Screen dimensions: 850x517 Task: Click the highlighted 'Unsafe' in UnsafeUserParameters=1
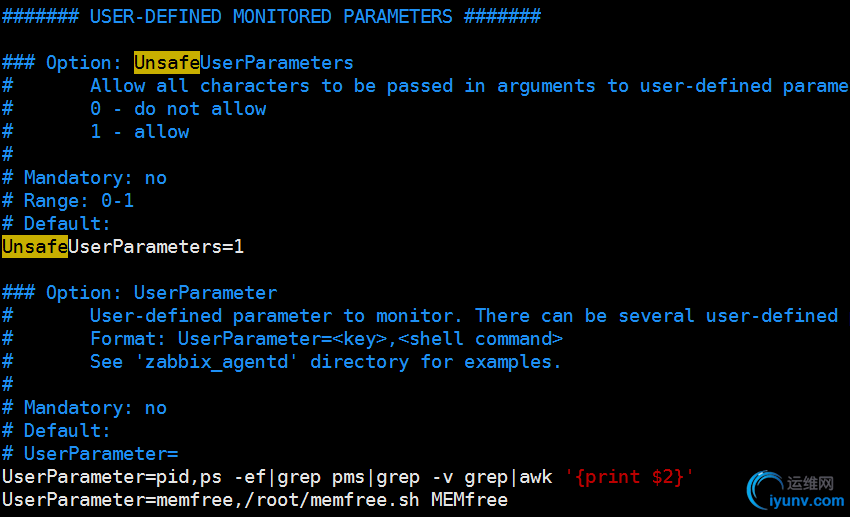35,246
